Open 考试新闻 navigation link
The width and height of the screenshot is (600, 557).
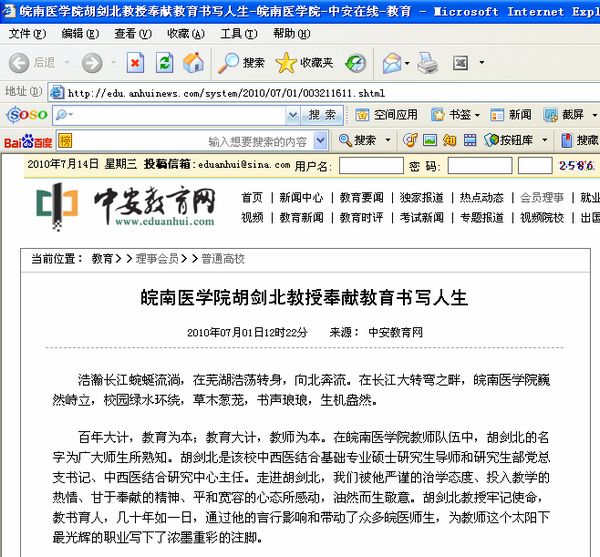coord(421,218)
